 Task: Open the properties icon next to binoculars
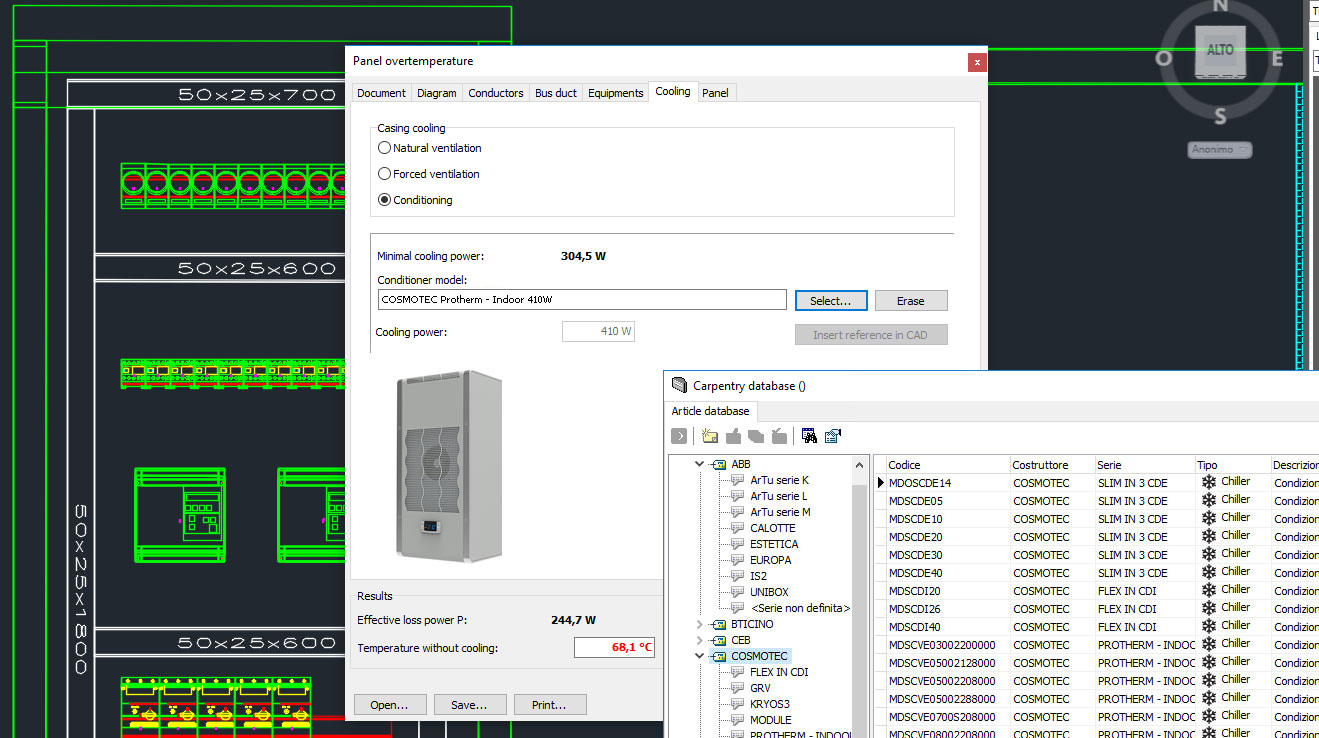832,436
